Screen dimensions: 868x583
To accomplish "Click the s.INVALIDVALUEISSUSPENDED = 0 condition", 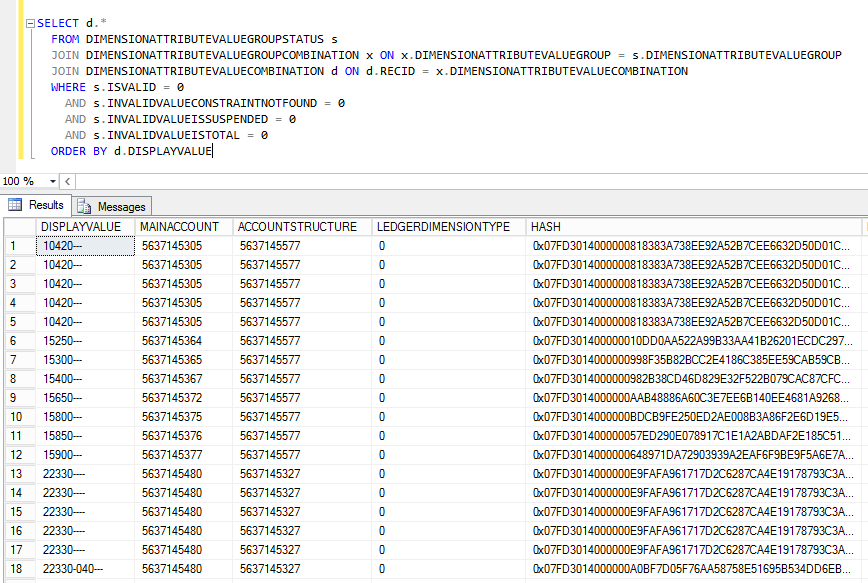I will point(194,119).
